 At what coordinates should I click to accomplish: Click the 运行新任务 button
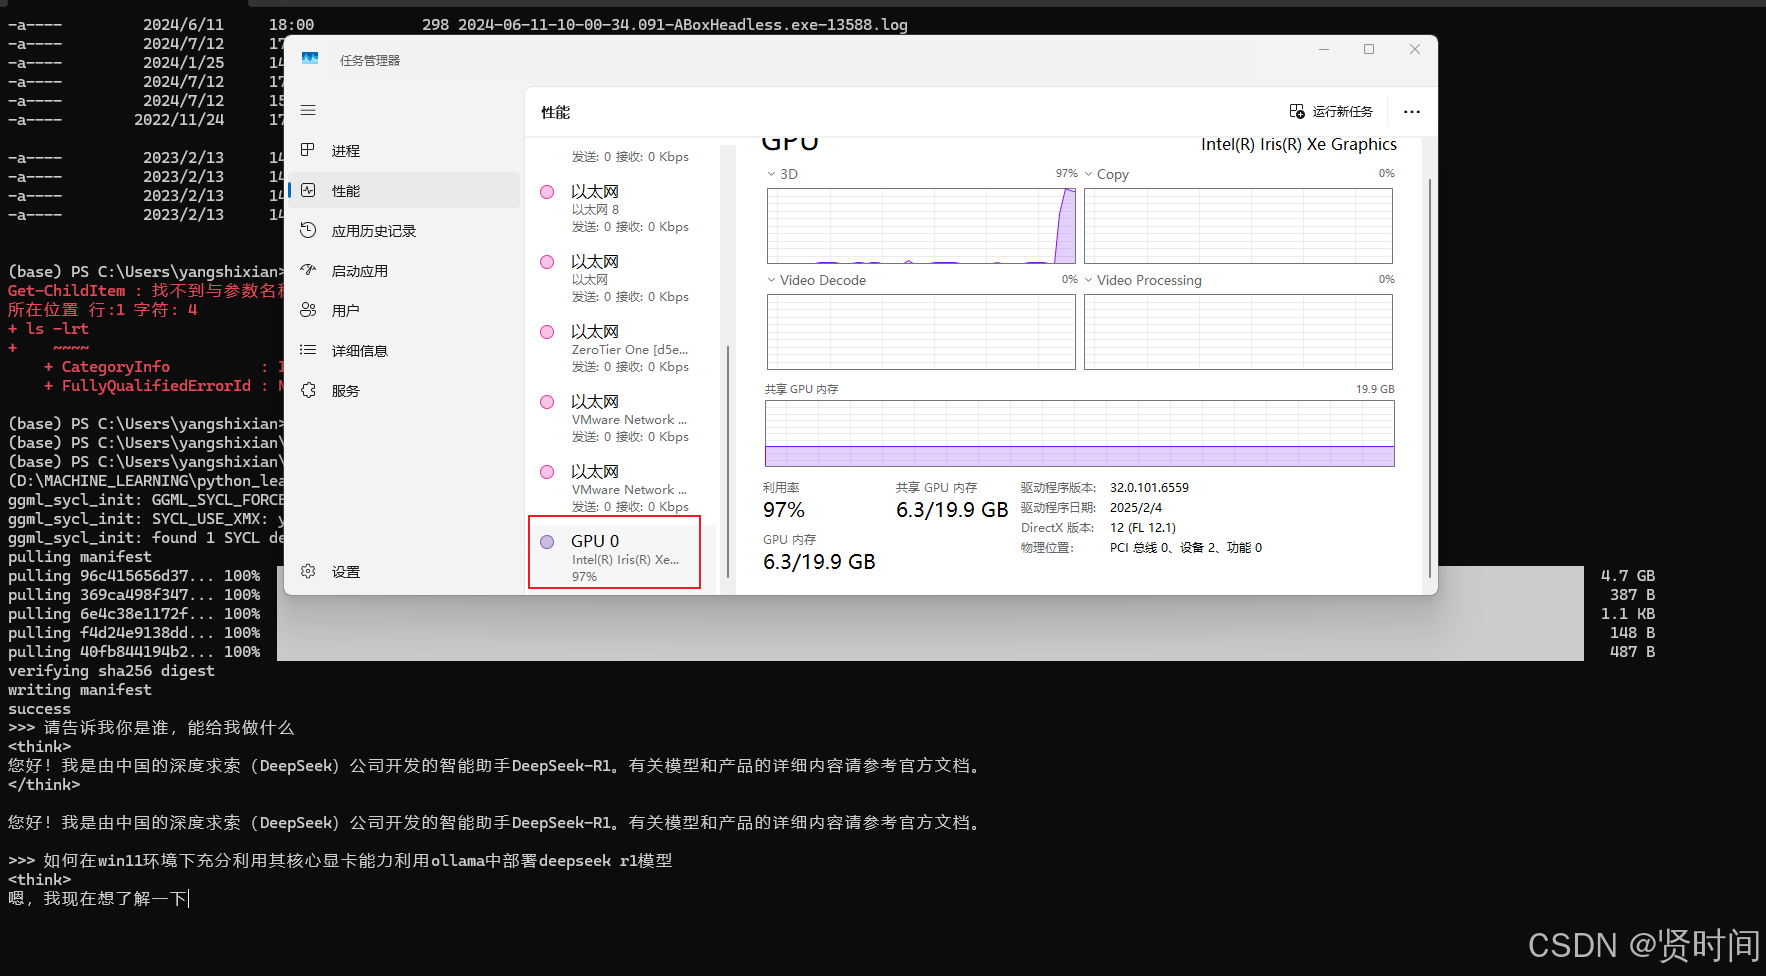1331,111
